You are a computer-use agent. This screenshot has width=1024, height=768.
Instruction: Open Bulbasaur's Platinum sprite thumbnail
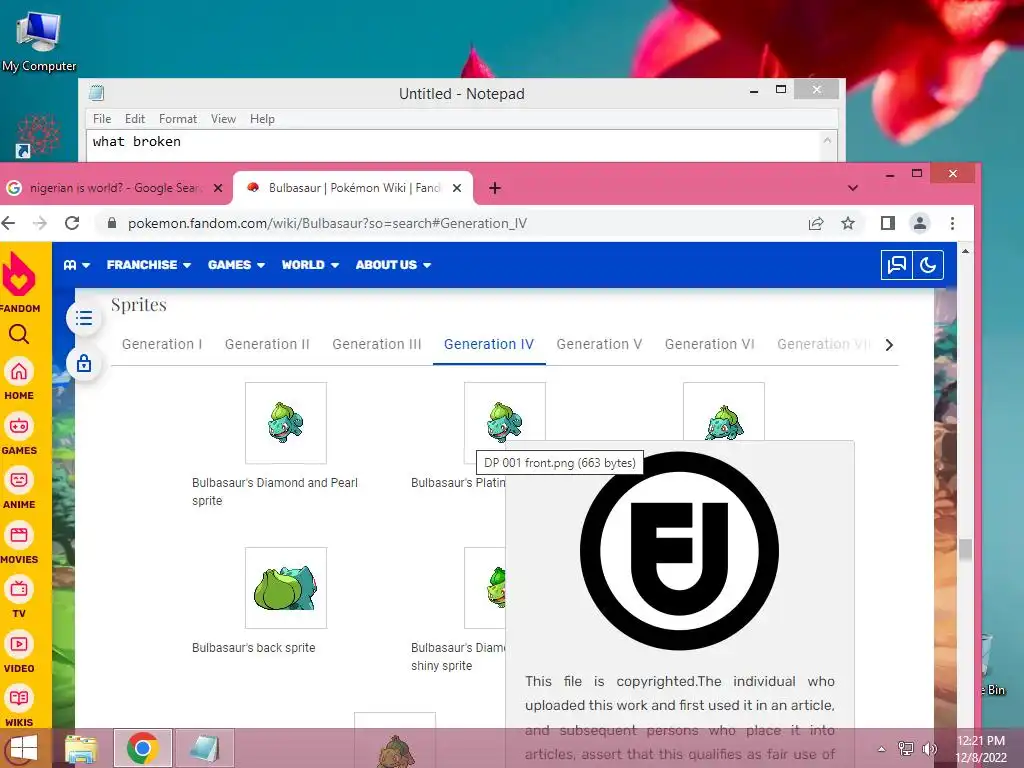pyautogui.click(x=504, y=415)
